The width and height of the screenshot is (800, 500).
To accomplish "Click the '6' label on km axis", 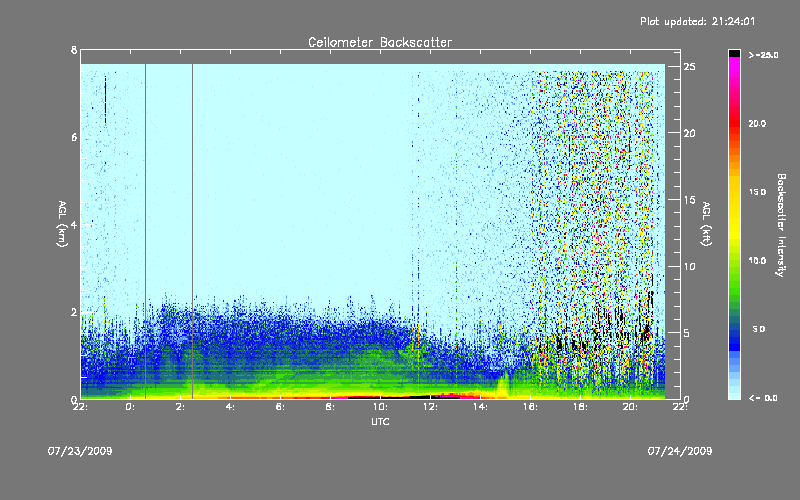I will 74,137.
